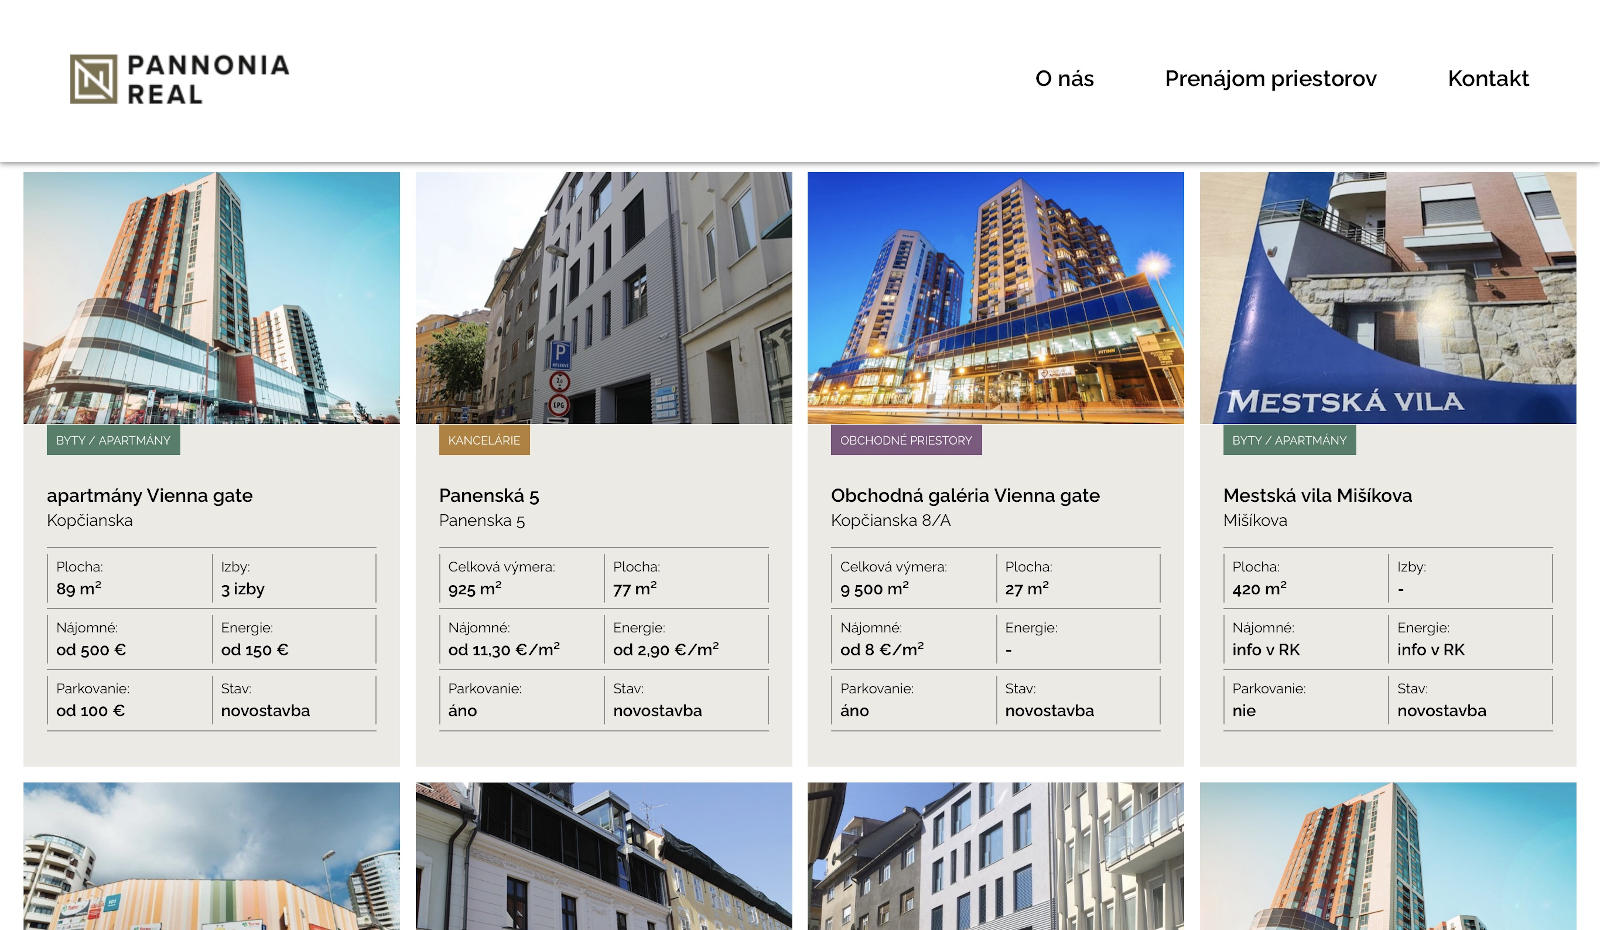Select the Kopčianska 8/A address text
The width and height of the screenshot is (1600, 930).
tap(891, 520)
